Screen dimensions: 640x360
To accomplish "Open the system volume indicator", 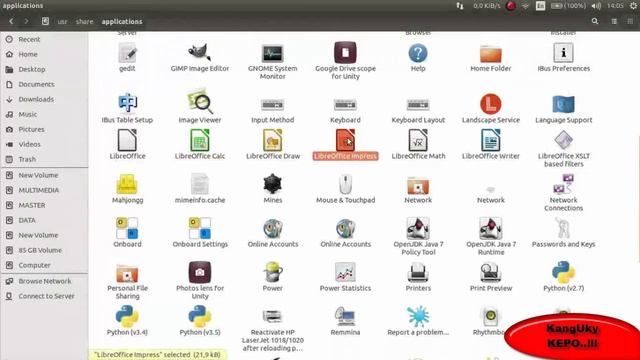I will [x=596, y=6].
